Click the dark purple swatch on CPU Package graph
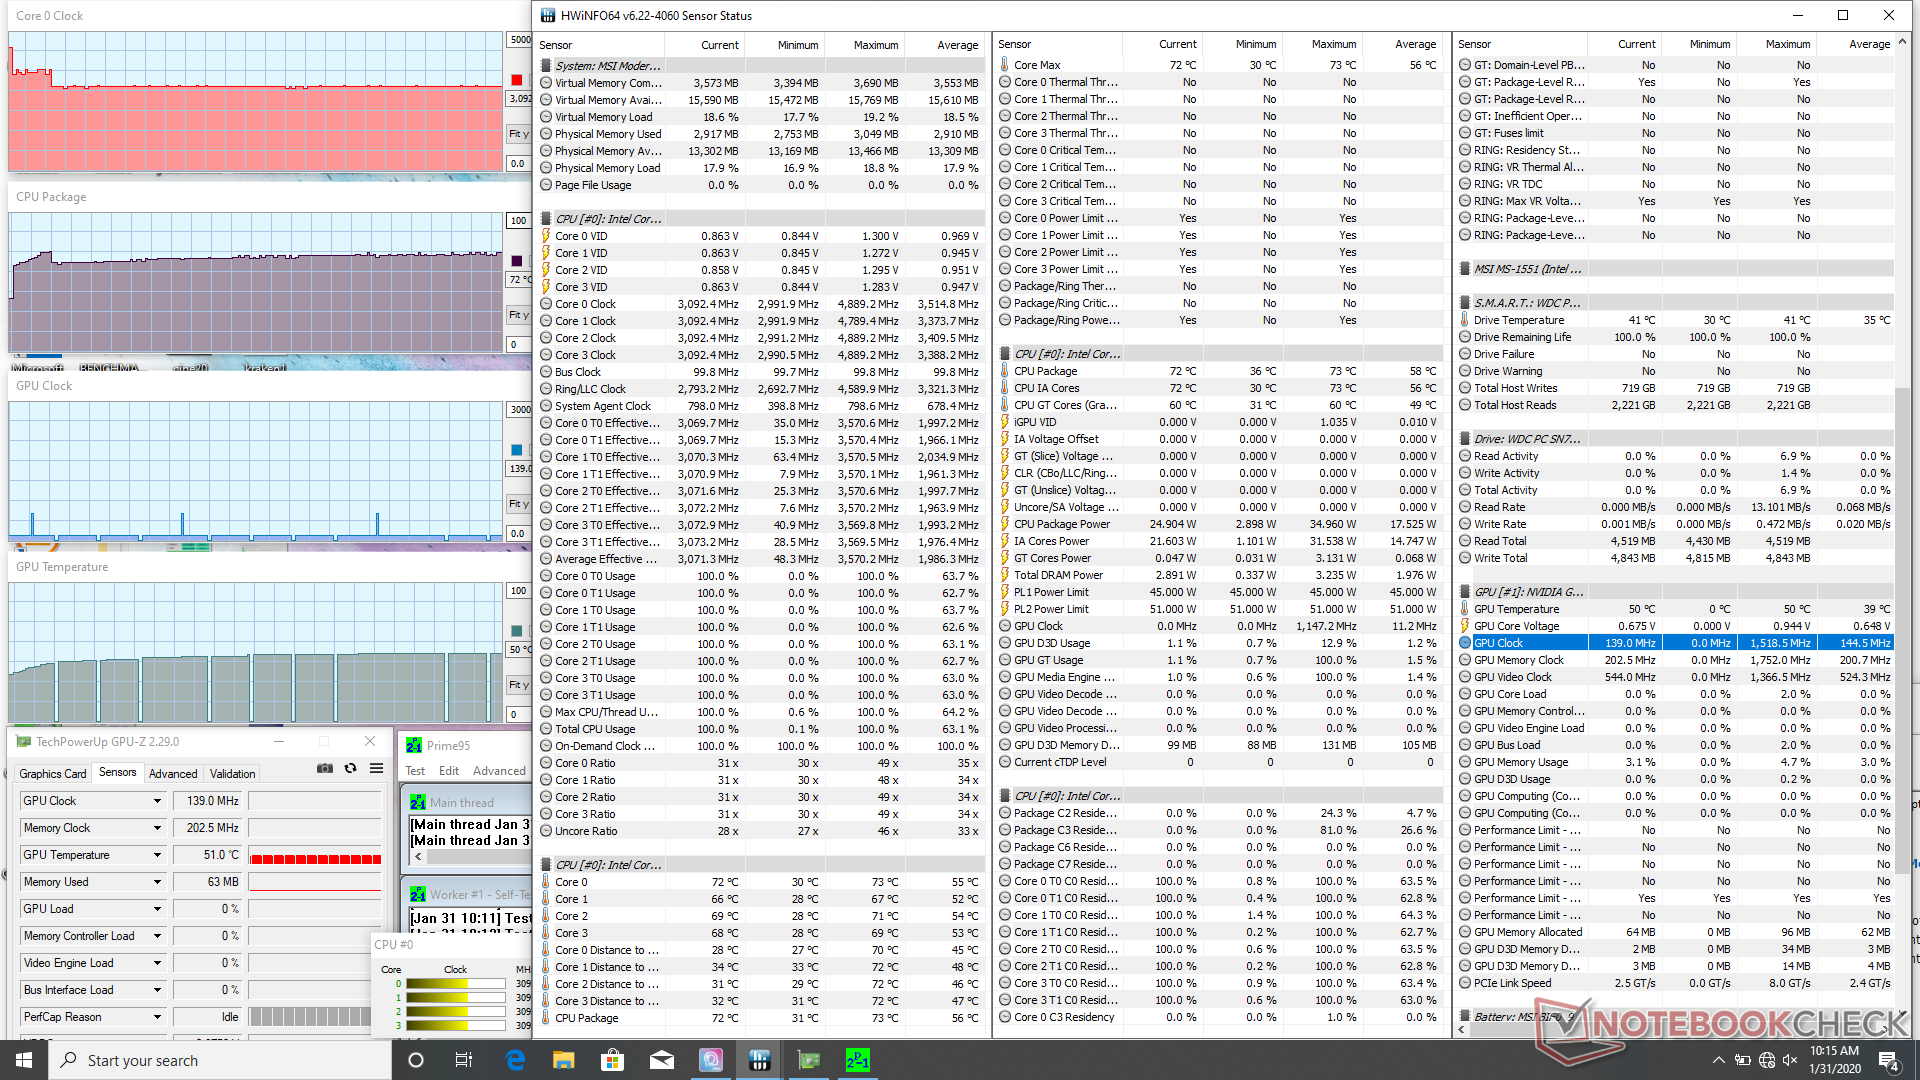 point(516,261)
